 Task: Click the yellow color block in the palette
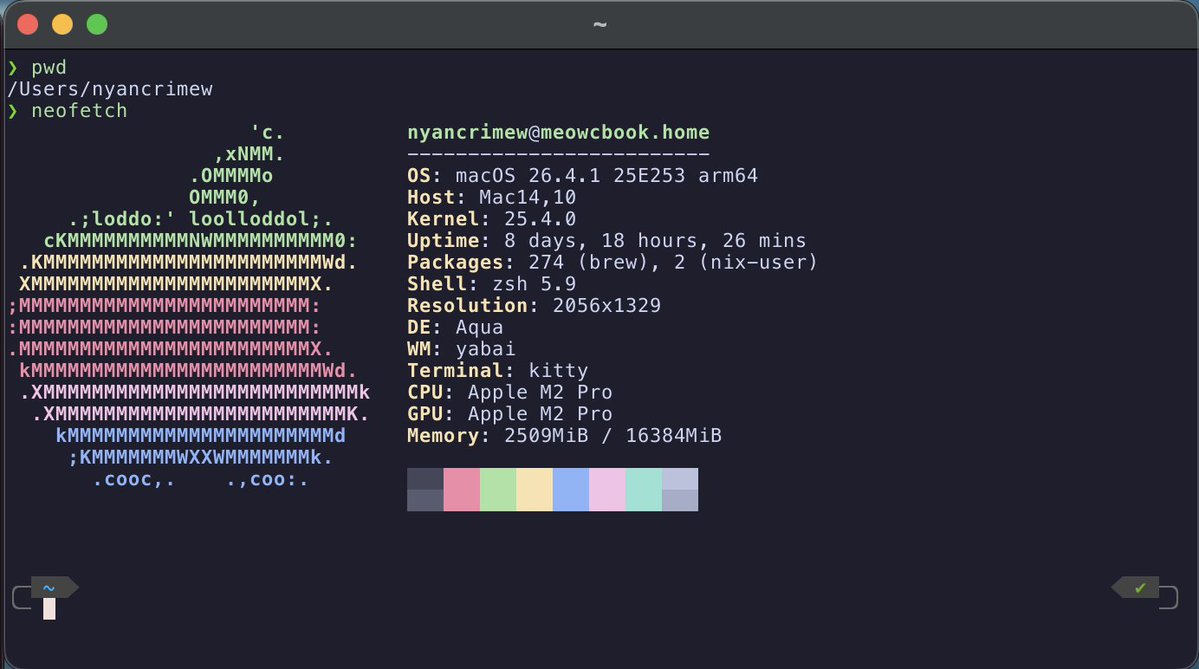pyautogui.click(x=535, y=489)
